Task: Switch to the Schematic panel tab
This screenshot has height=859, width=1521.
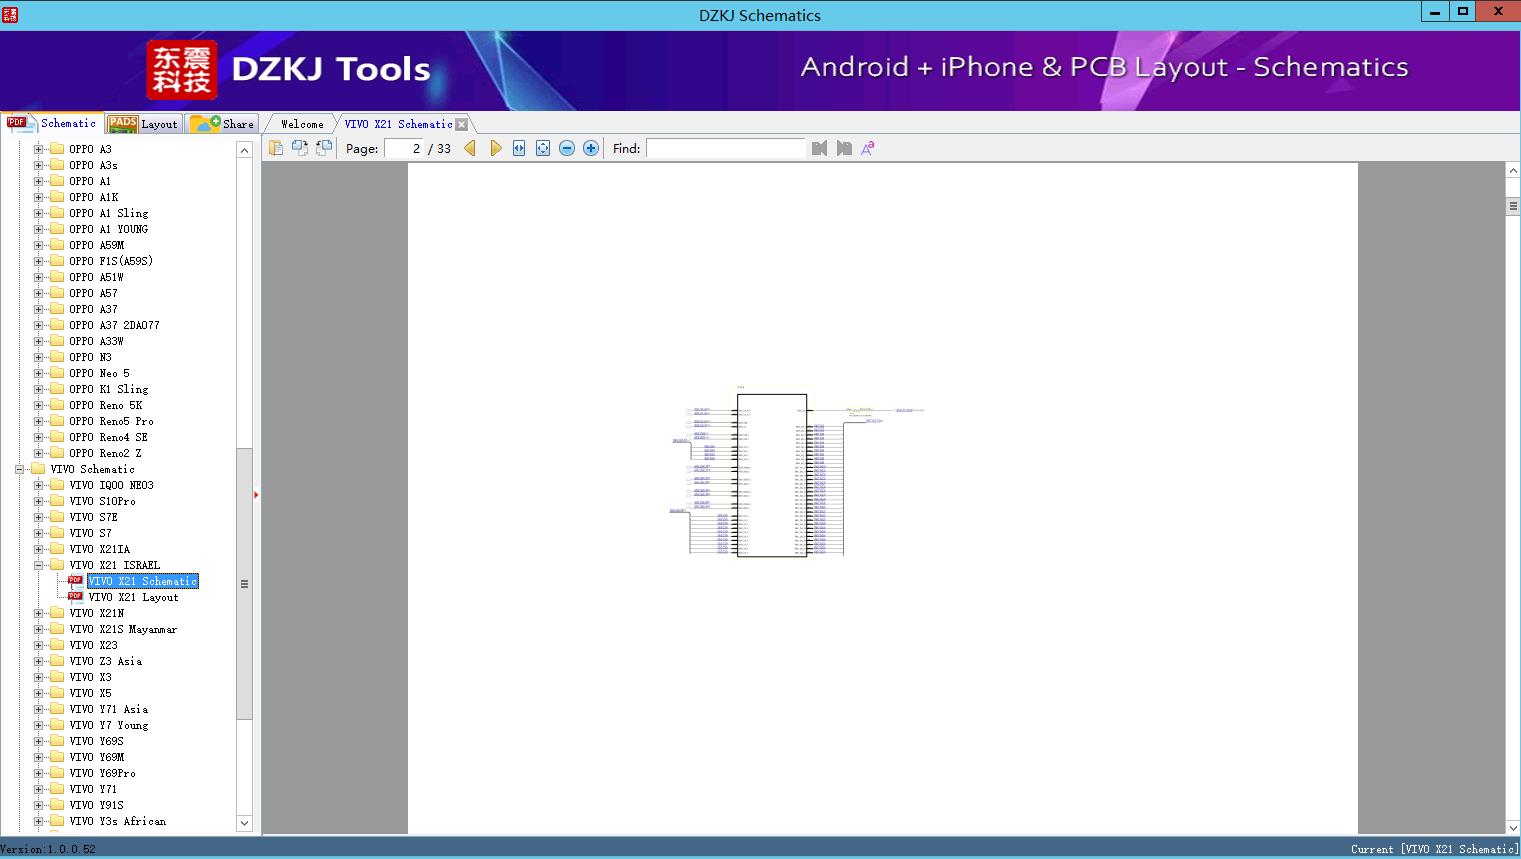Action: coord(52,123)
